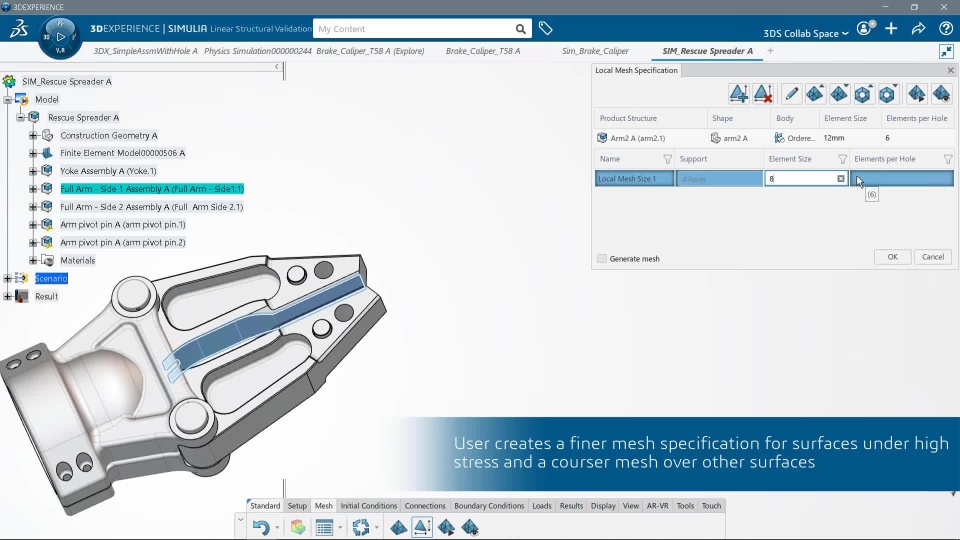Click the tetrahedron mesh icon in bottom toolbar
This screenshot has height=540, width=960.
[399, 527]
